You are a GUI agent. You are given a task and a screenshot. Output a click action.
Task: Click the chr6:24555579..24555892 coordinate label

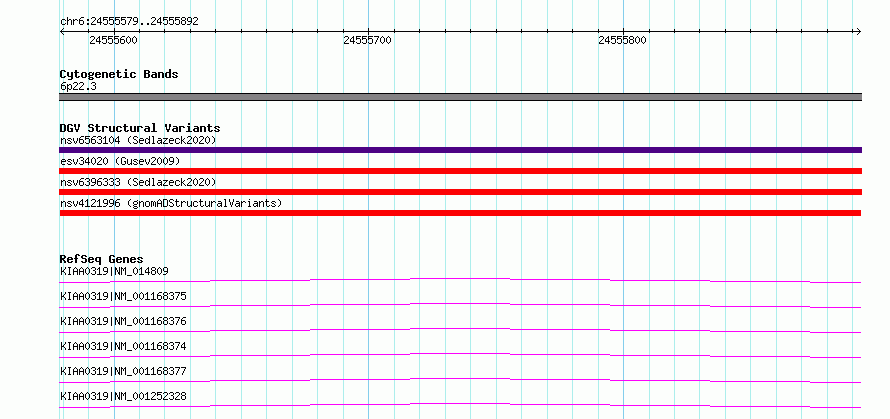[x=129, y=22]
